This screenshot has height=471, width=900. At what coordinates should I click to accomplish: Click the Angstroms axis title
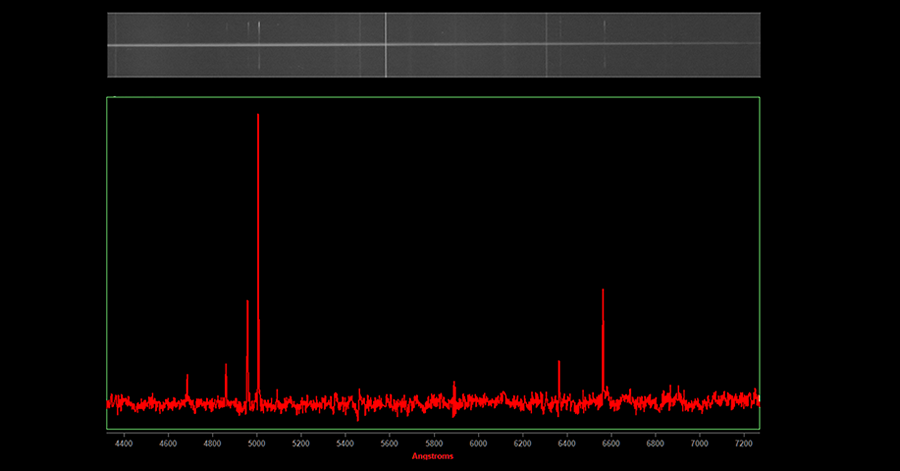(433, 456)
